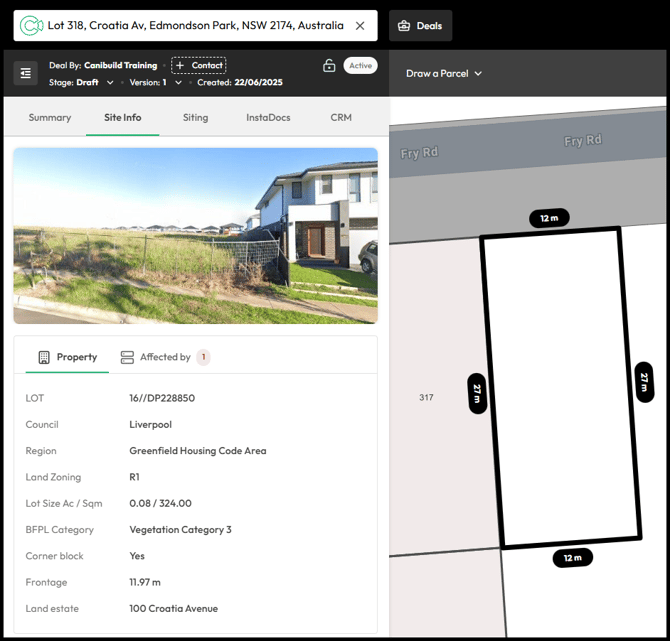Open the Deals button
Screen dimensions: 670x641
coord(420,26)
